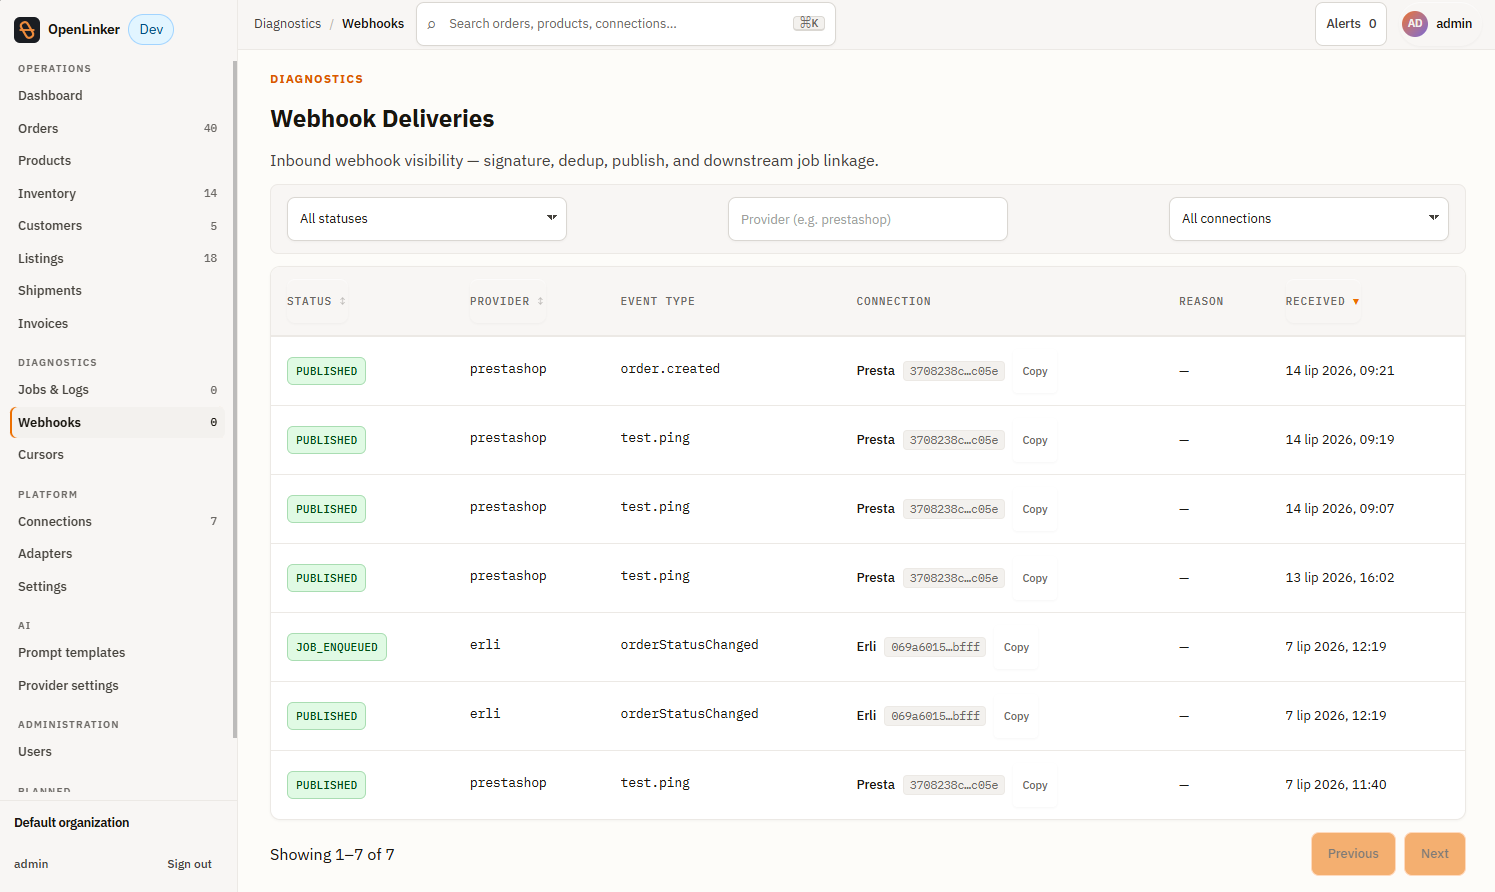
Task: Open Prompt templates in sidebar
Action: [118, 653]
